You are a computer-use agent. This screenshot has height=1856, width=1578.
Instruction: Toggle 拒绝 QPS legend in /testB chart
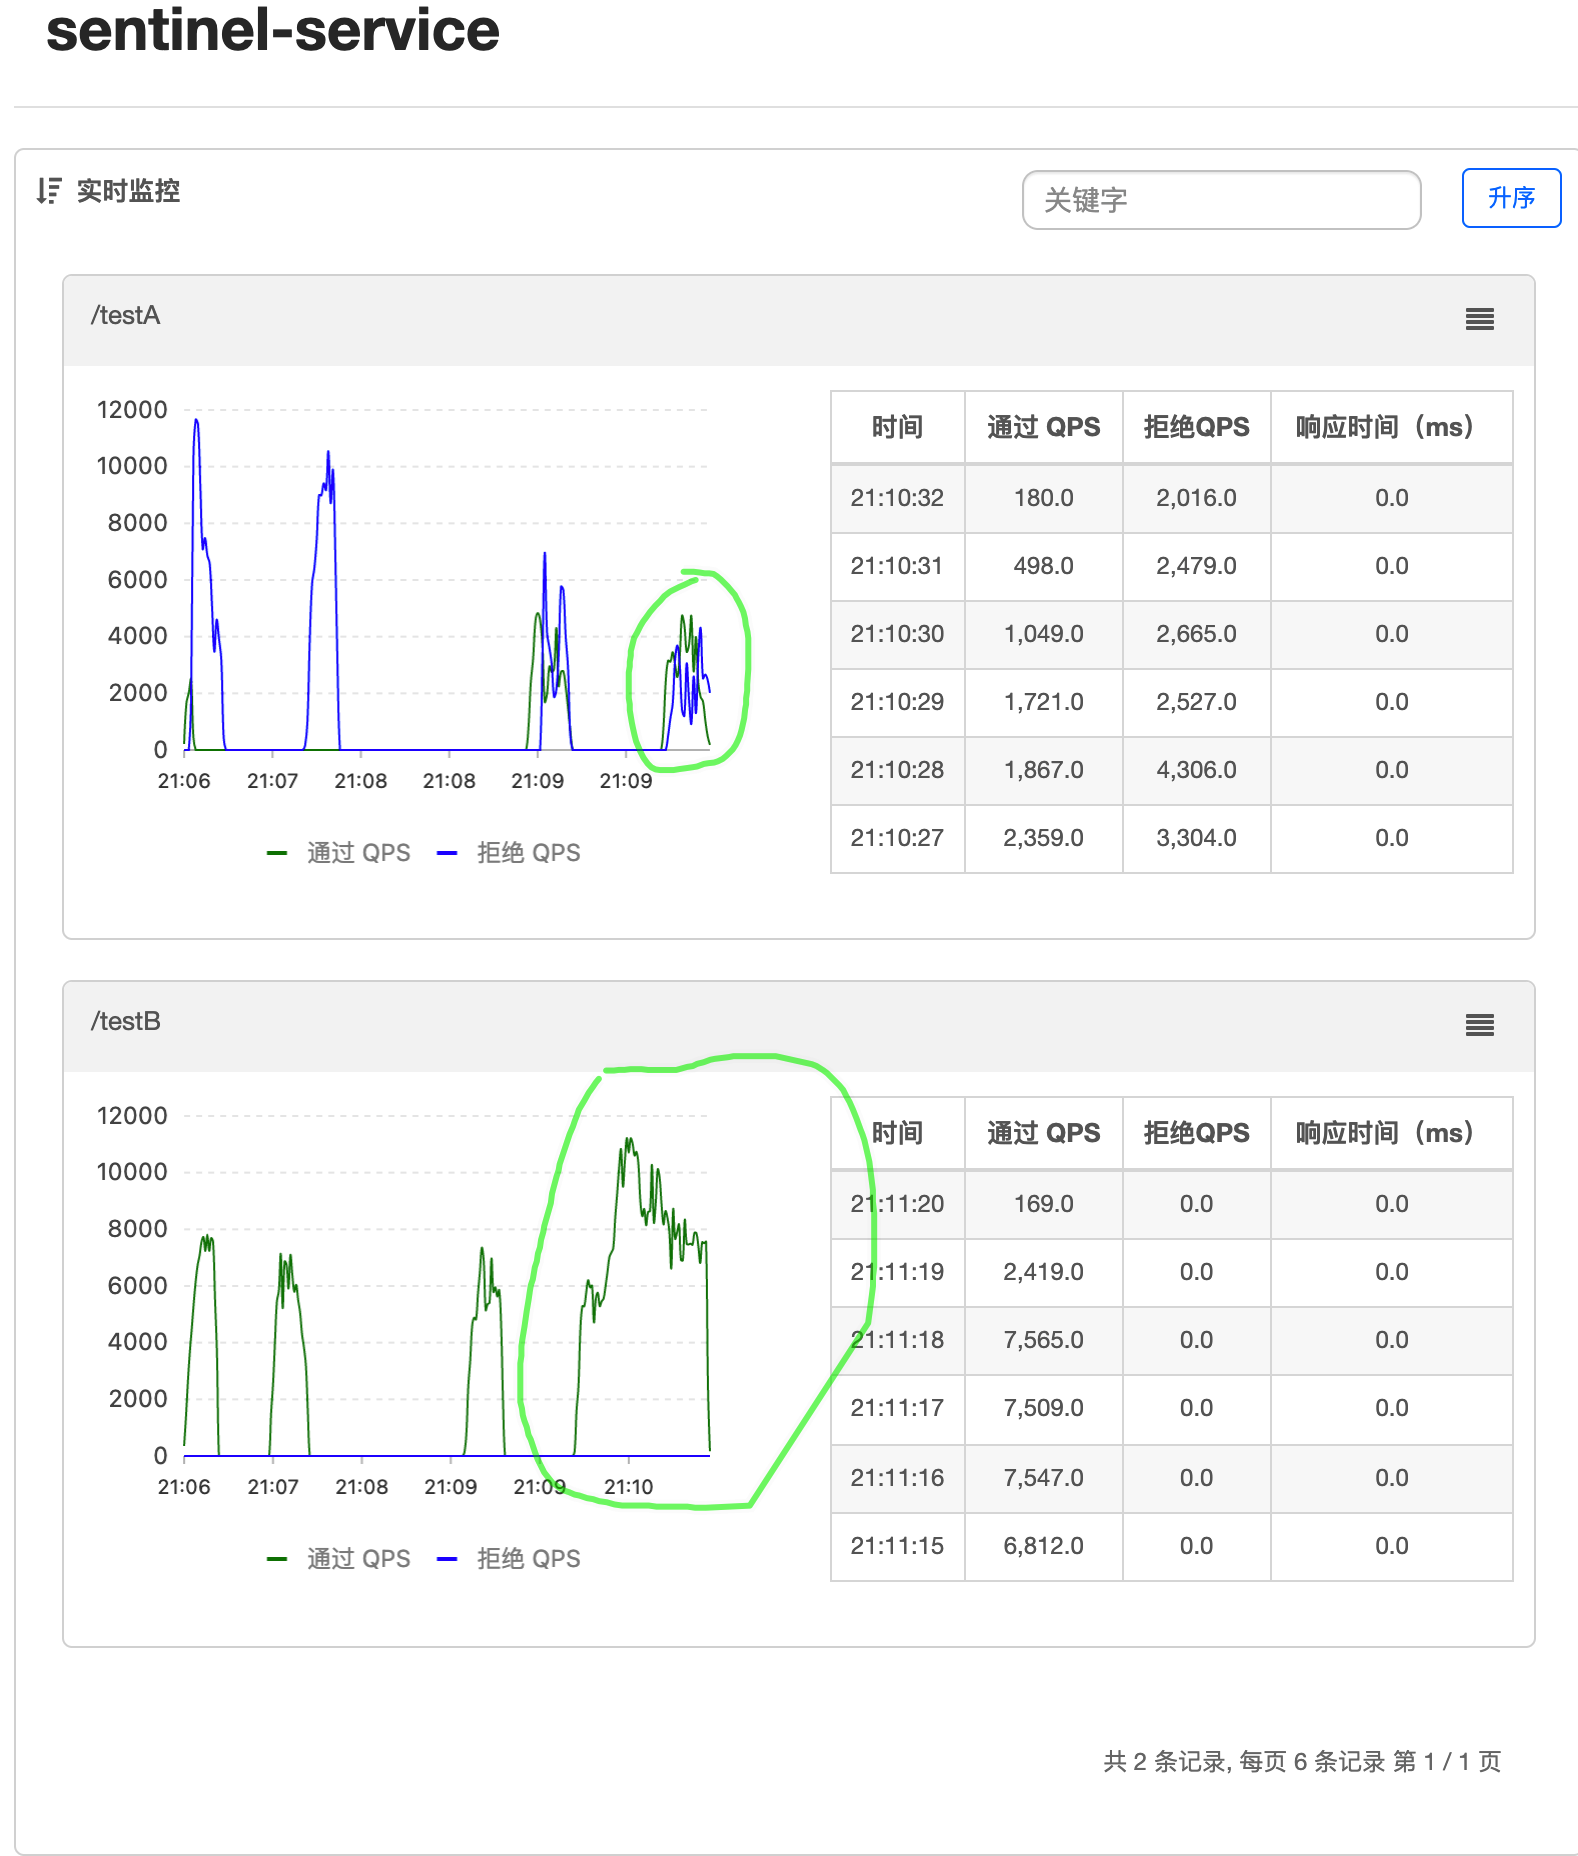509,1559
